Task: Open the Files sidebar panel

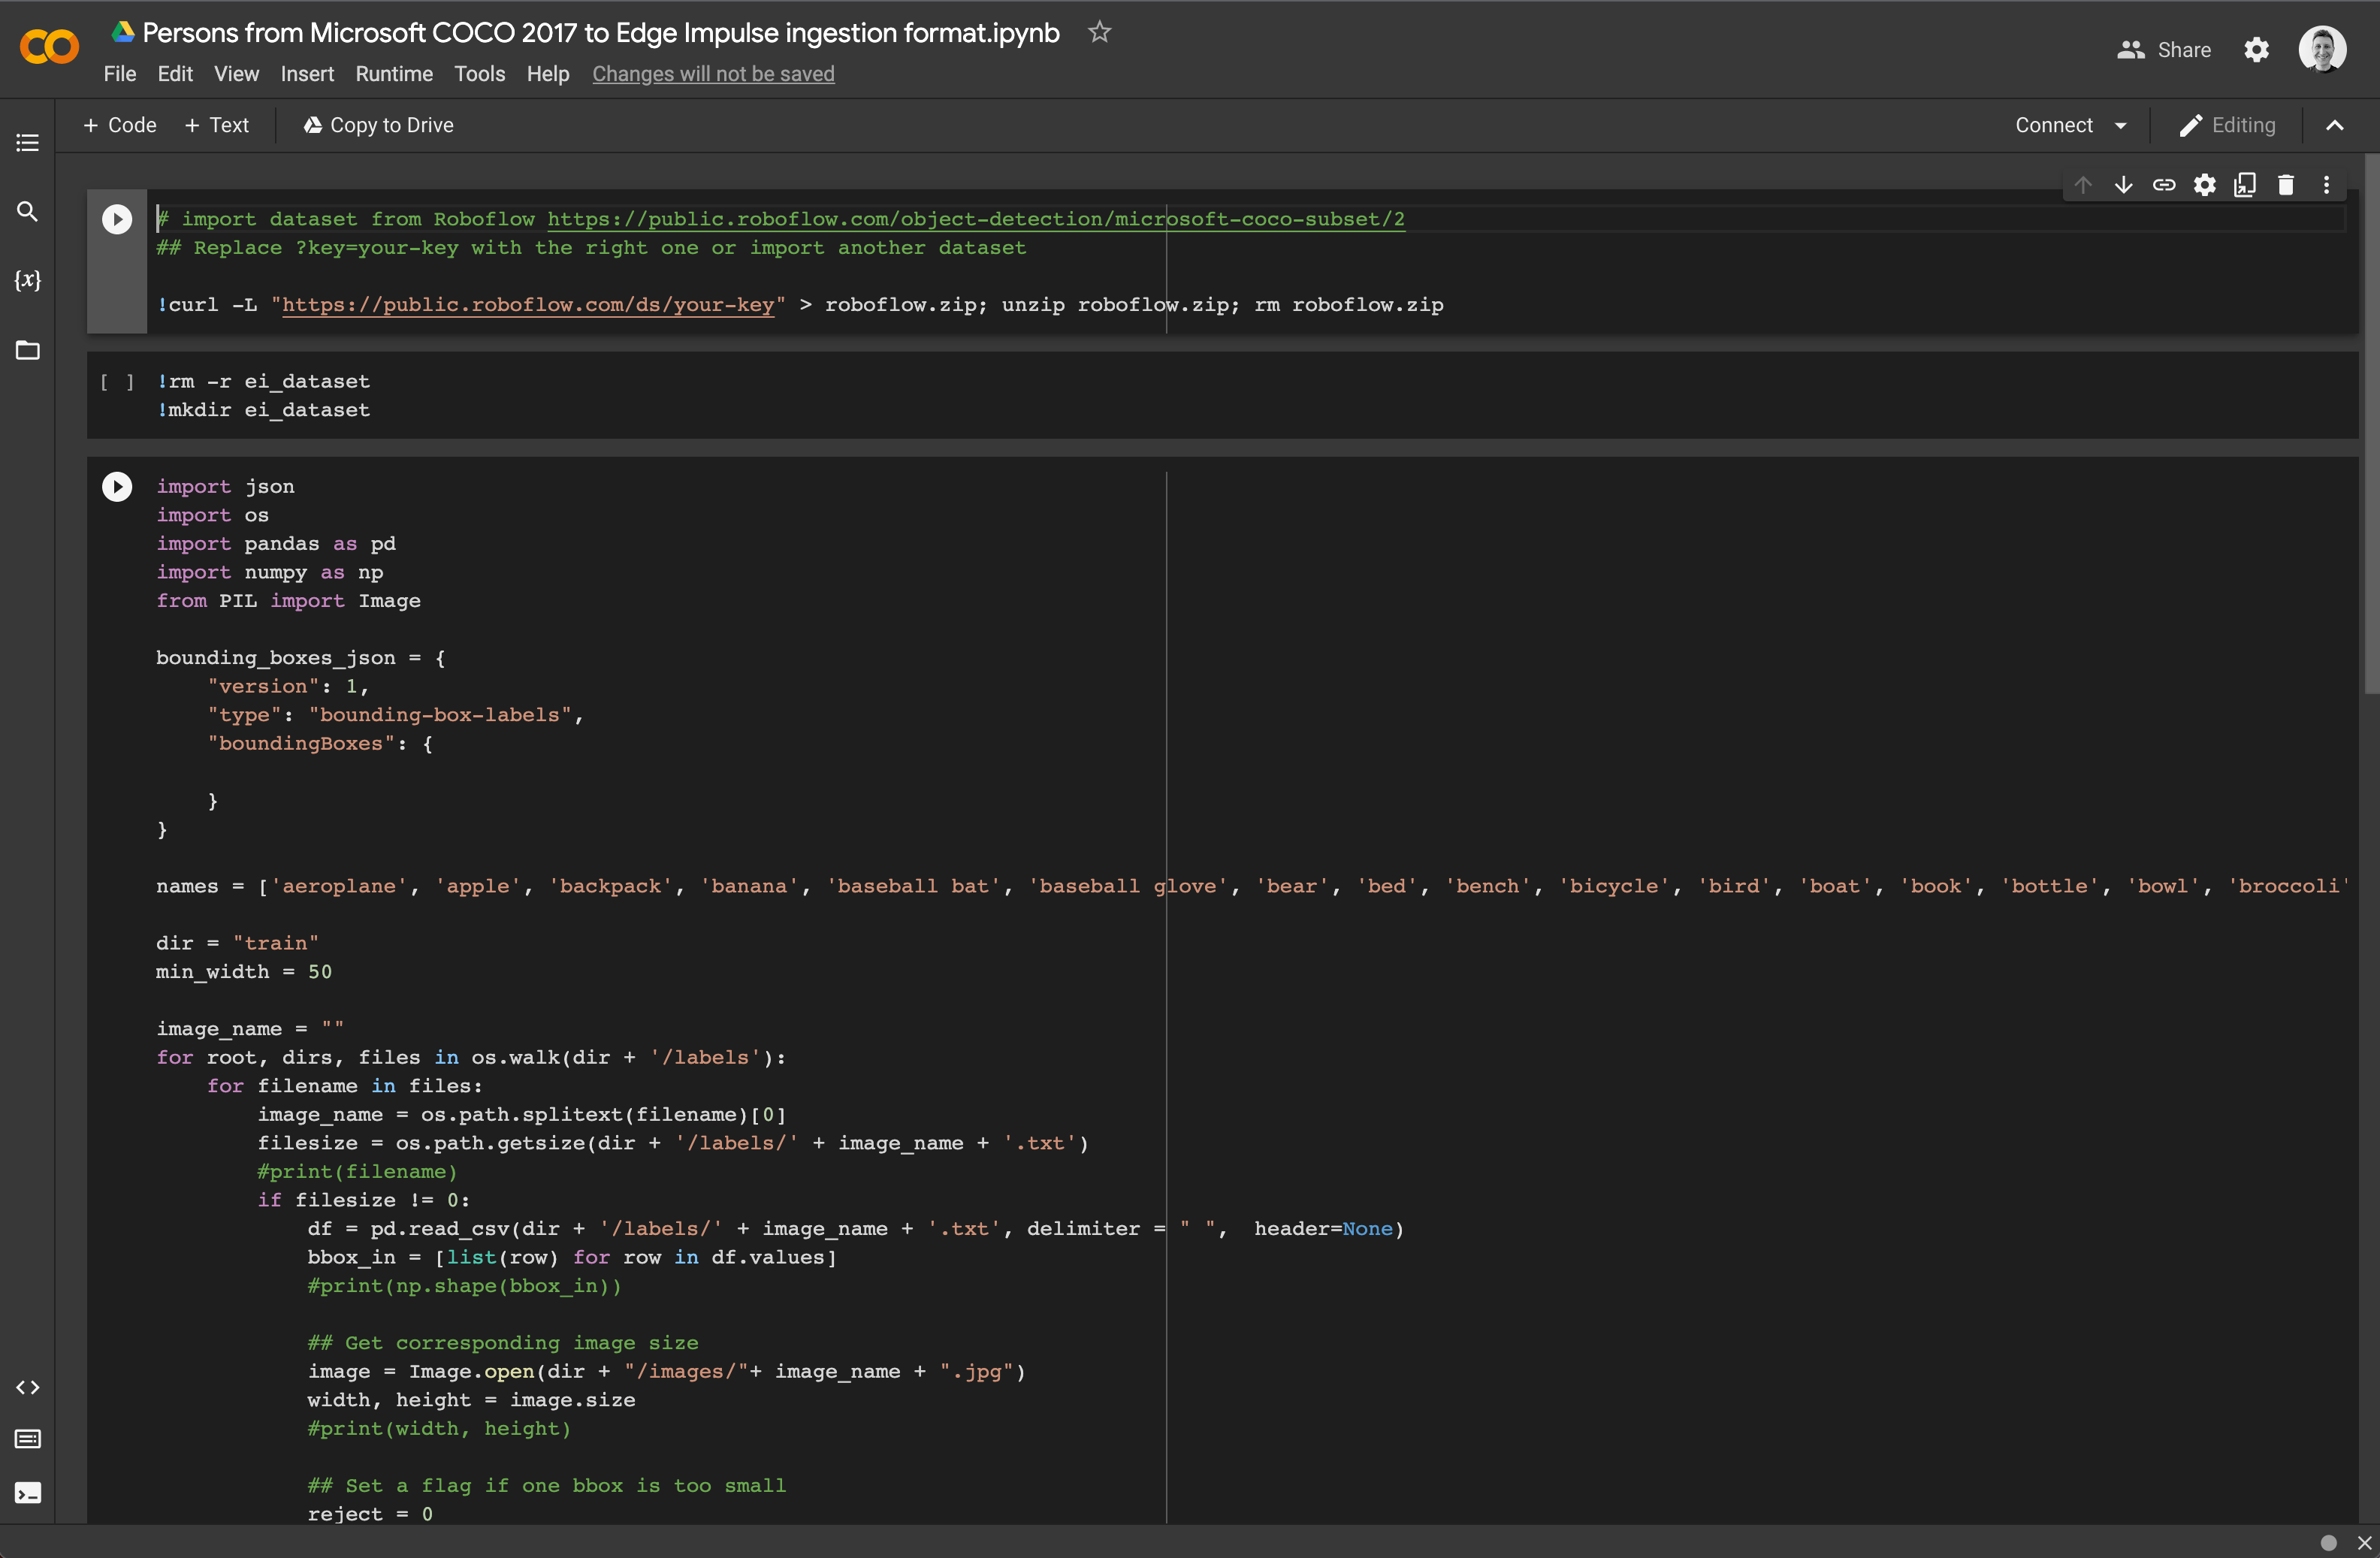Action: (x=27, y=350)
